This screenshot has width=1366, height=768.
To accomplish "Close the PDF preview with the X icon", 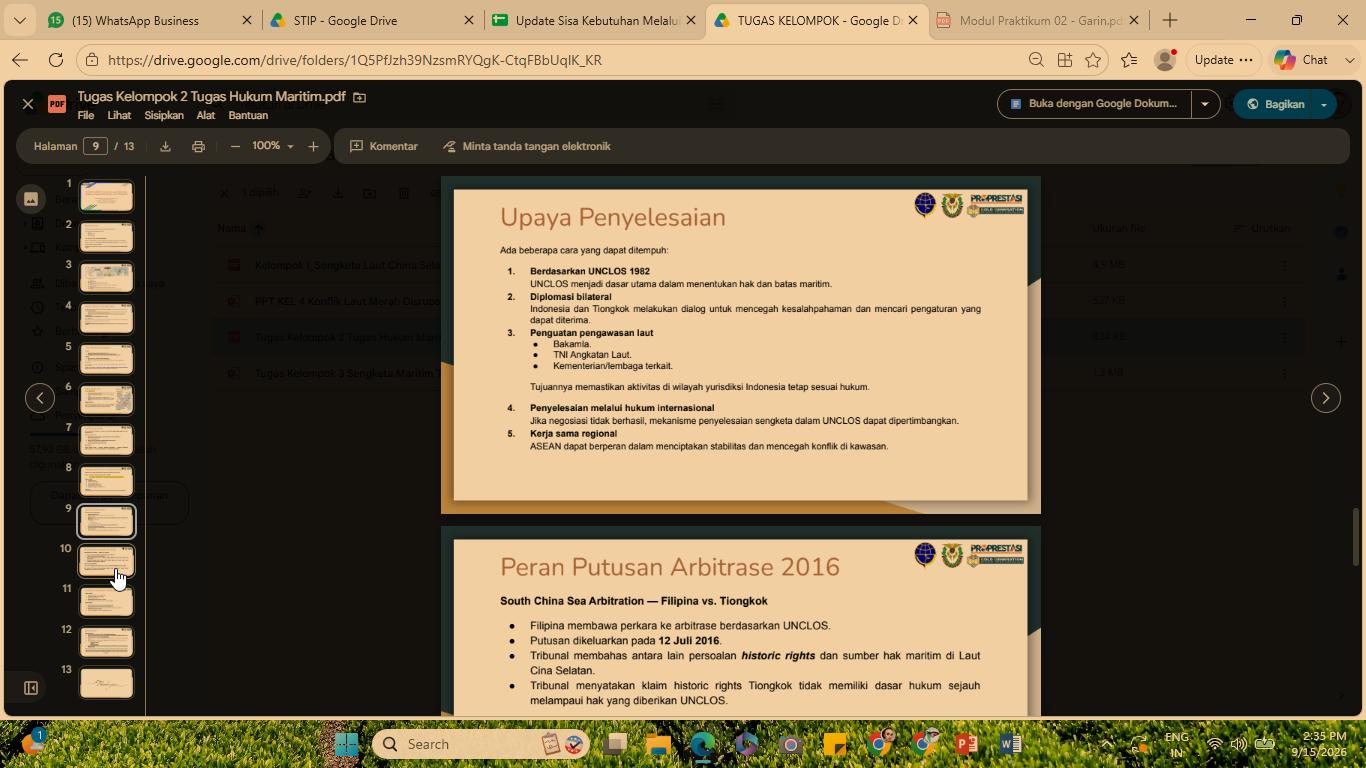I will 28,104.
